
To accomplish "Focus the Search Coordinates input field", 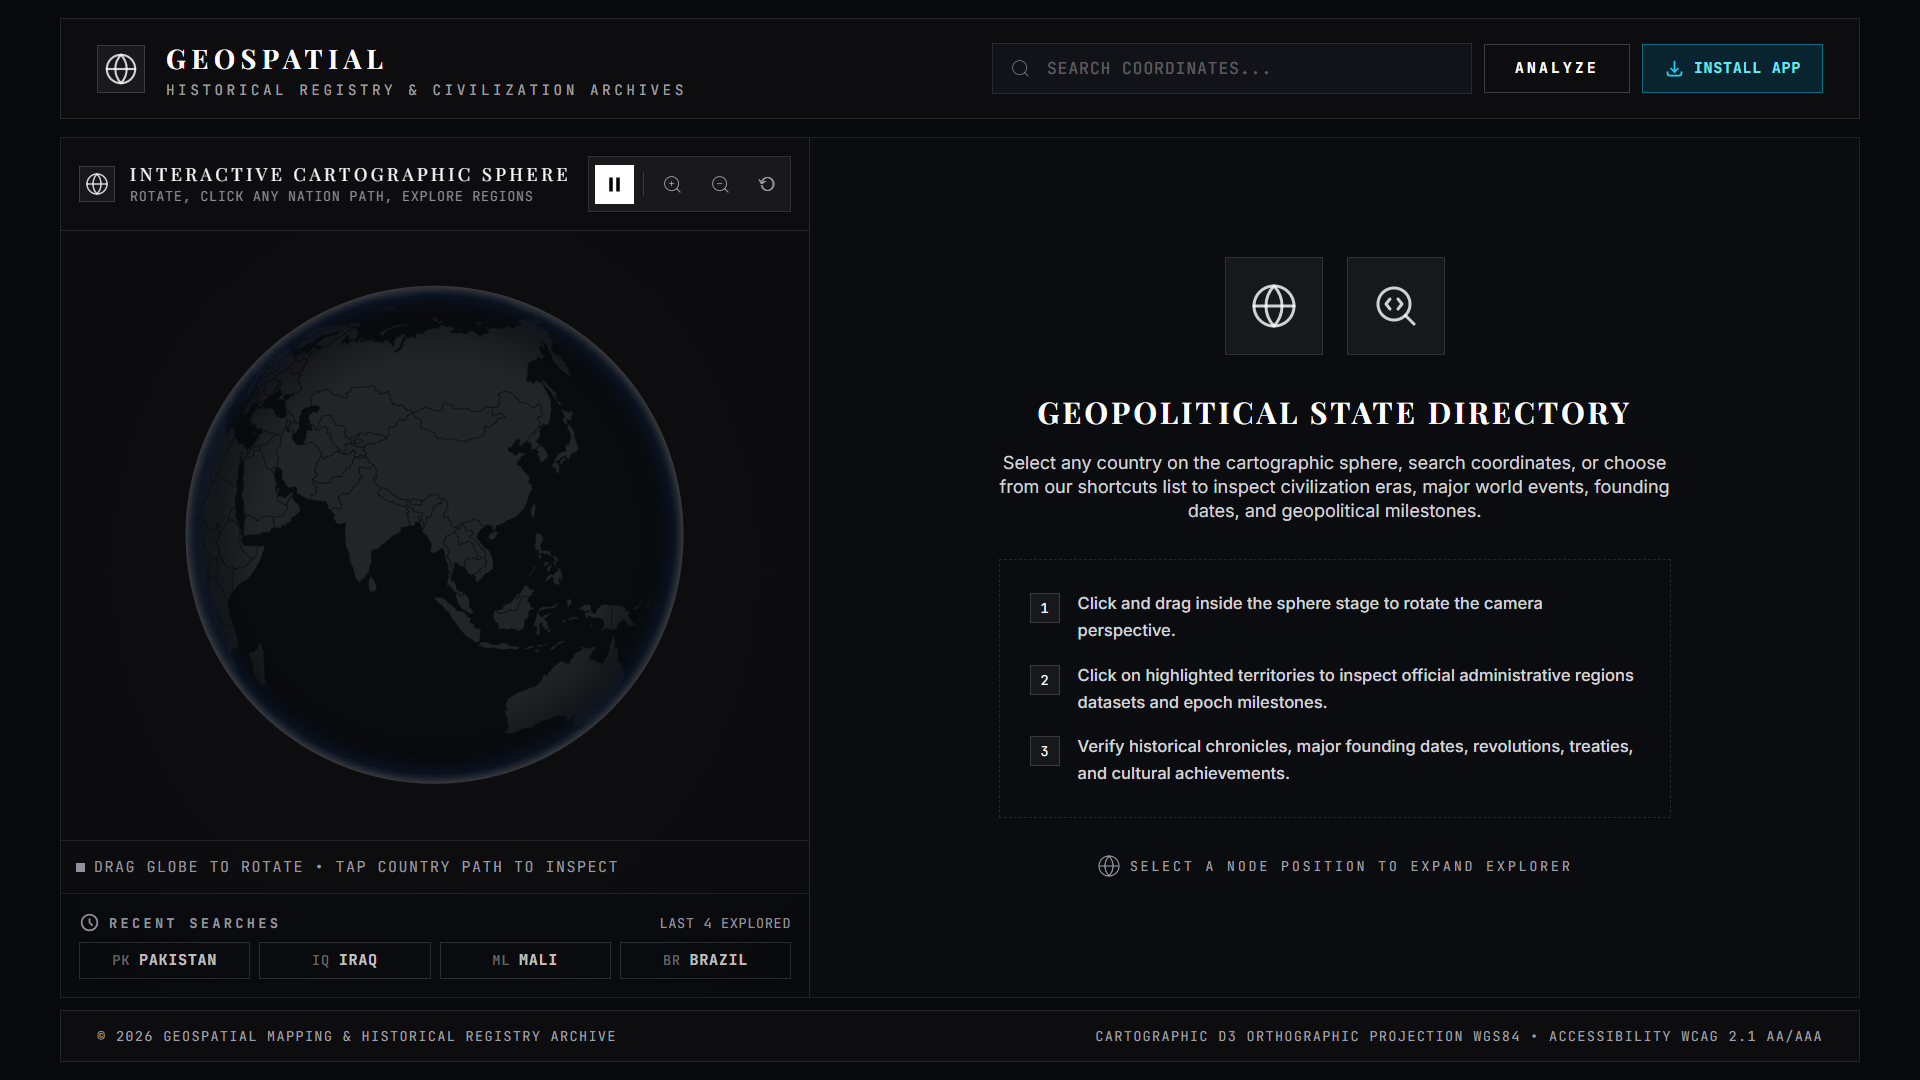I will [1231, 68].
